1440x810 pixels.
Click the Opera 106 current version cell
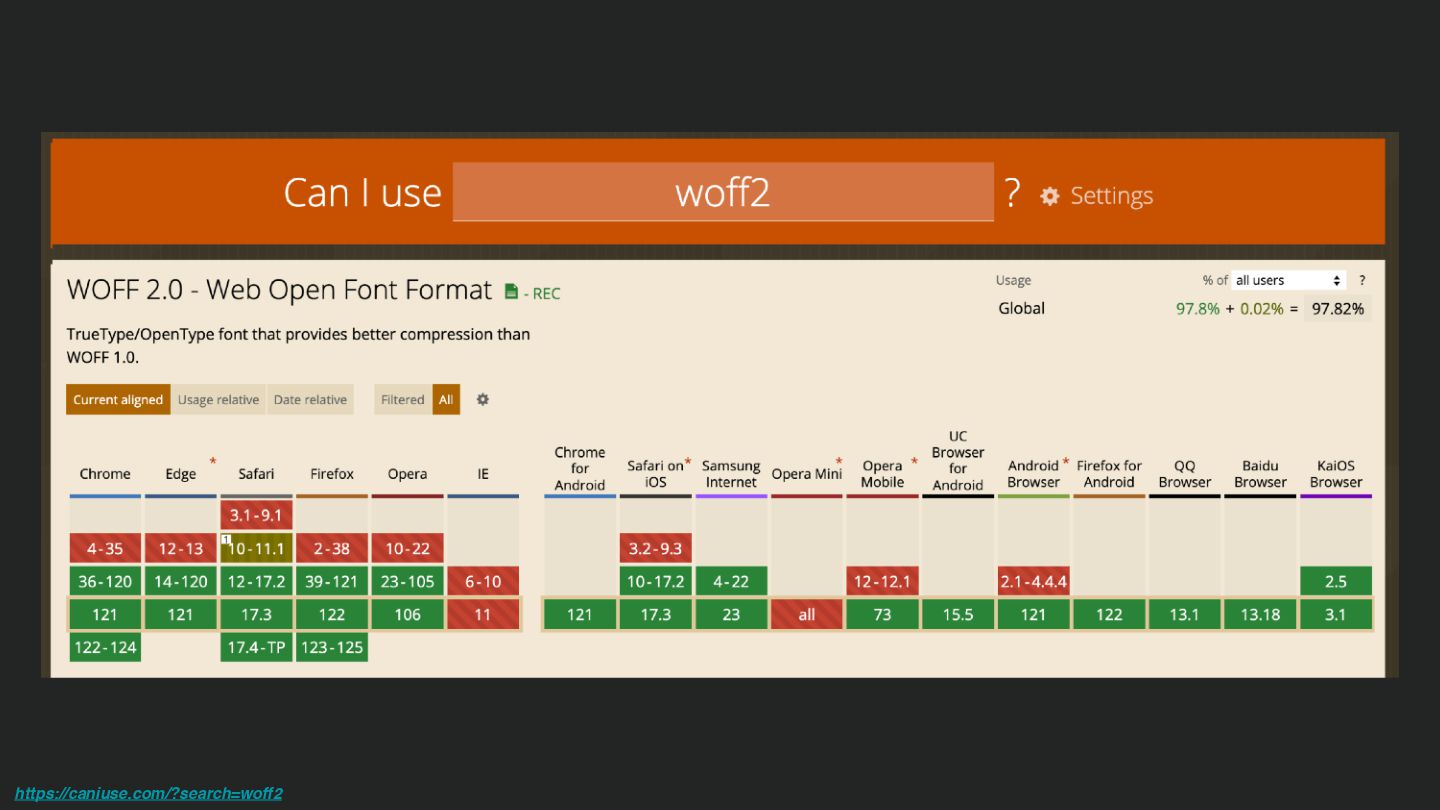pyautogui.click(x=407, y=614)
